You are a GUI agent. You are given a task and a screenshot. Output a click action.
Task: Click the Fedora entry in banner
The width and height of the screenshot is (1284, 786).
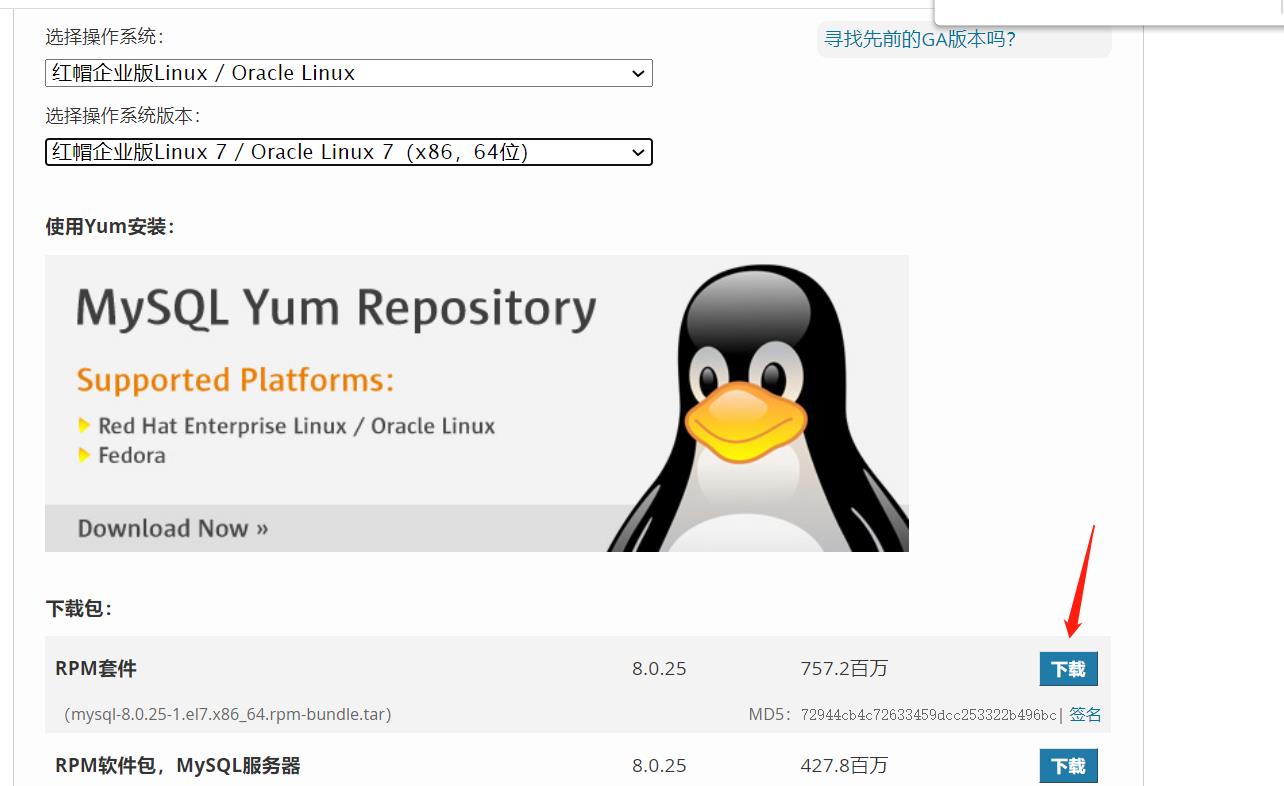132,455
